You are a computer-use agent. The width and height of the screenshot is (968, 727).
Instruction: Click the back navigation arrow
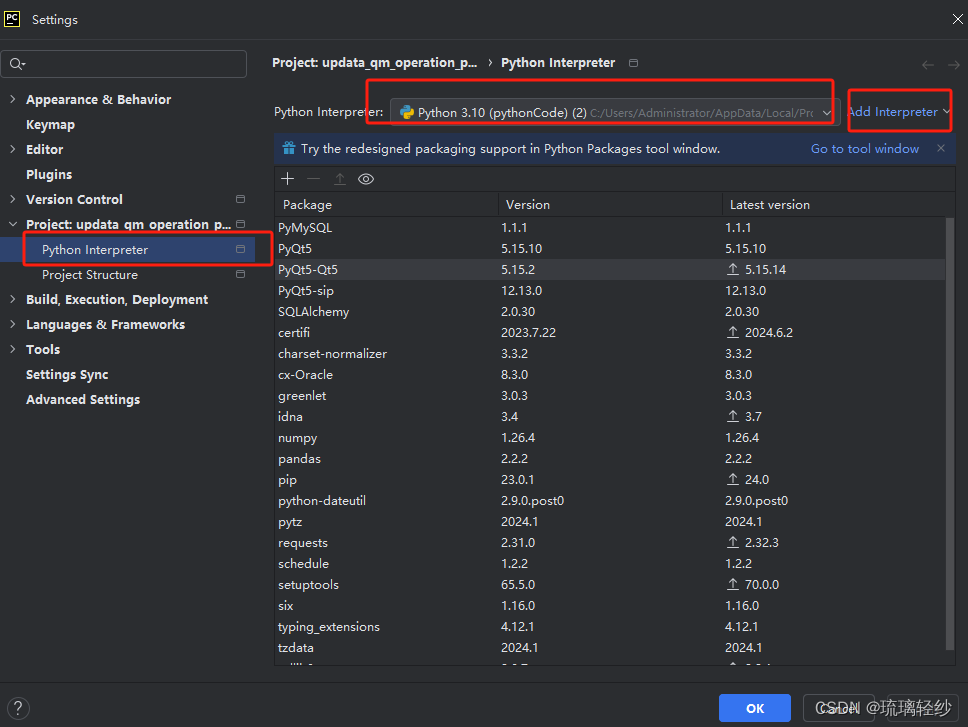927,65
